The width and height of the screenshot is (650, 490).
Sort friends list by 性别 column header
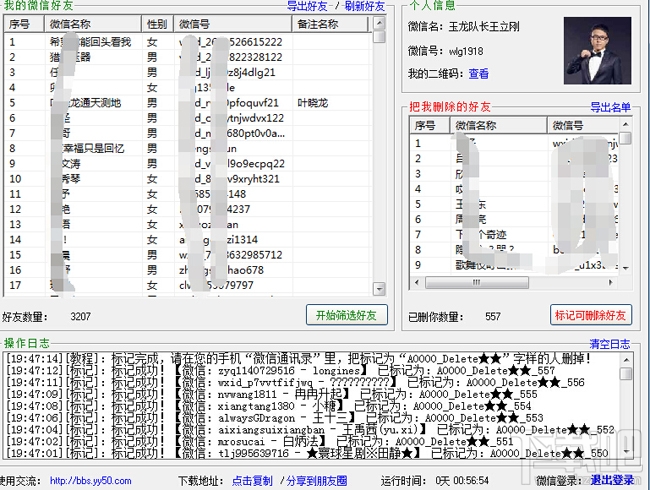(158, 24)
